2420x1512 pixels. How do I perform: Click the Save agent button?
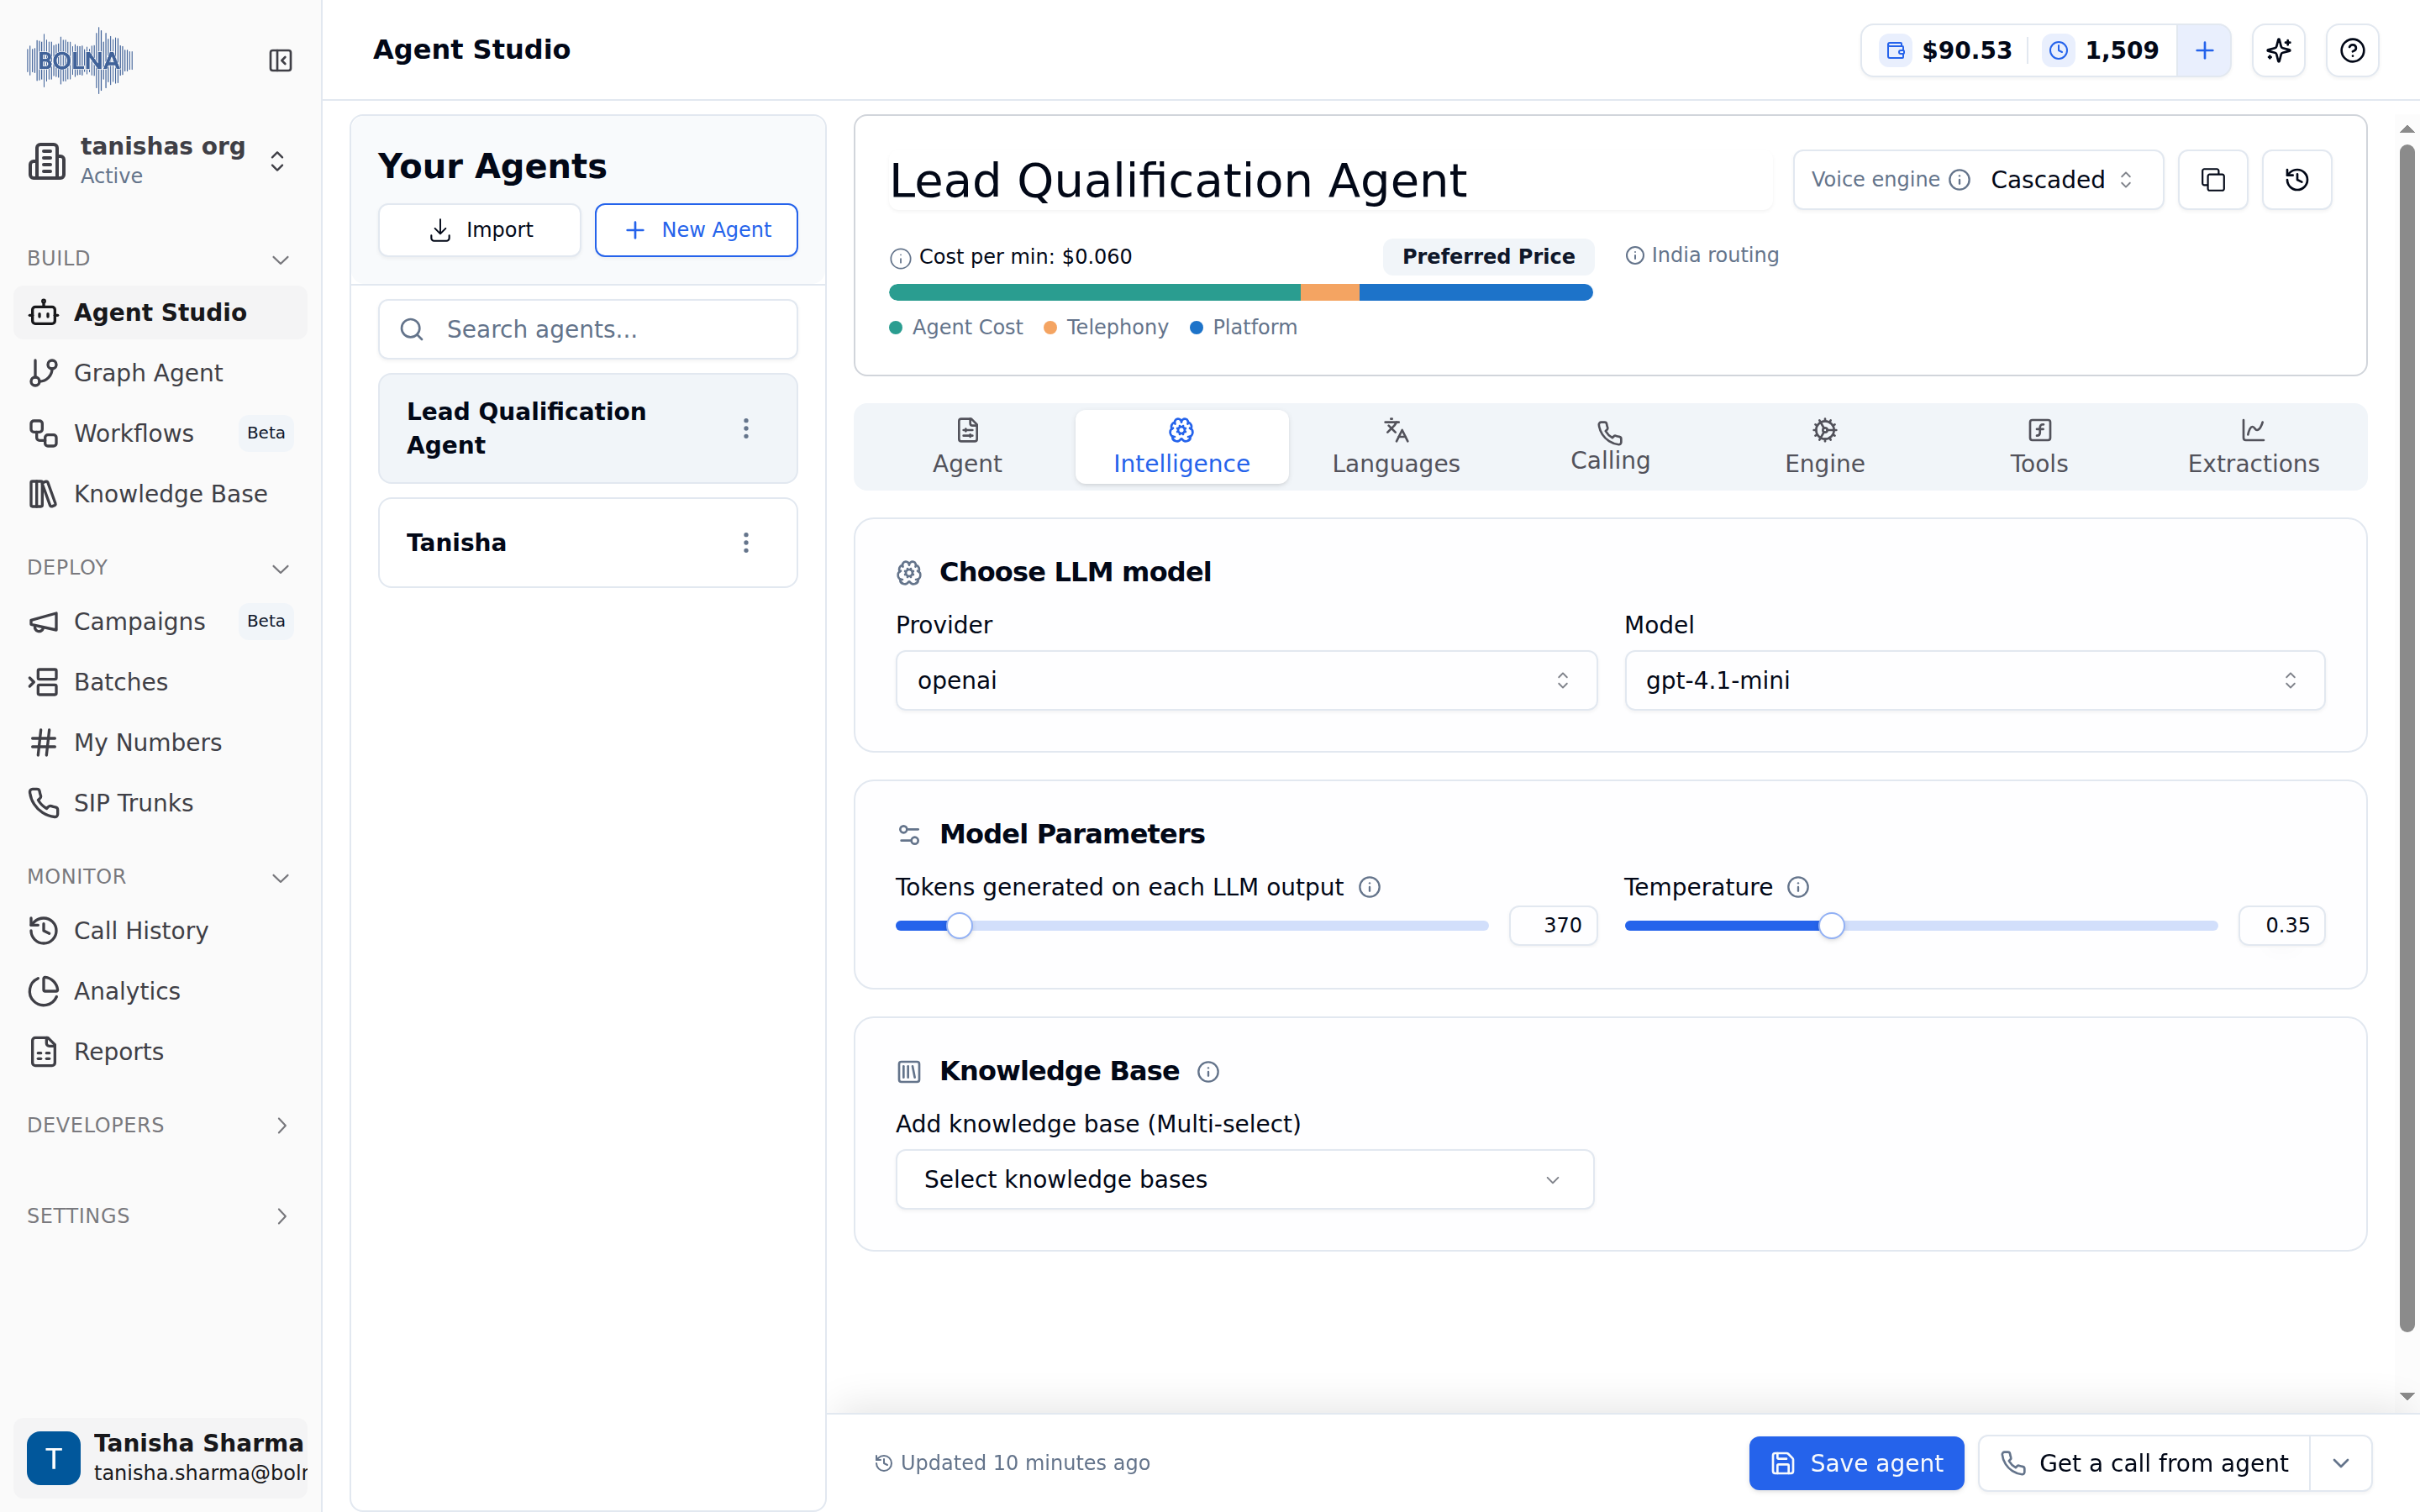click(x=1856, y=1464)
